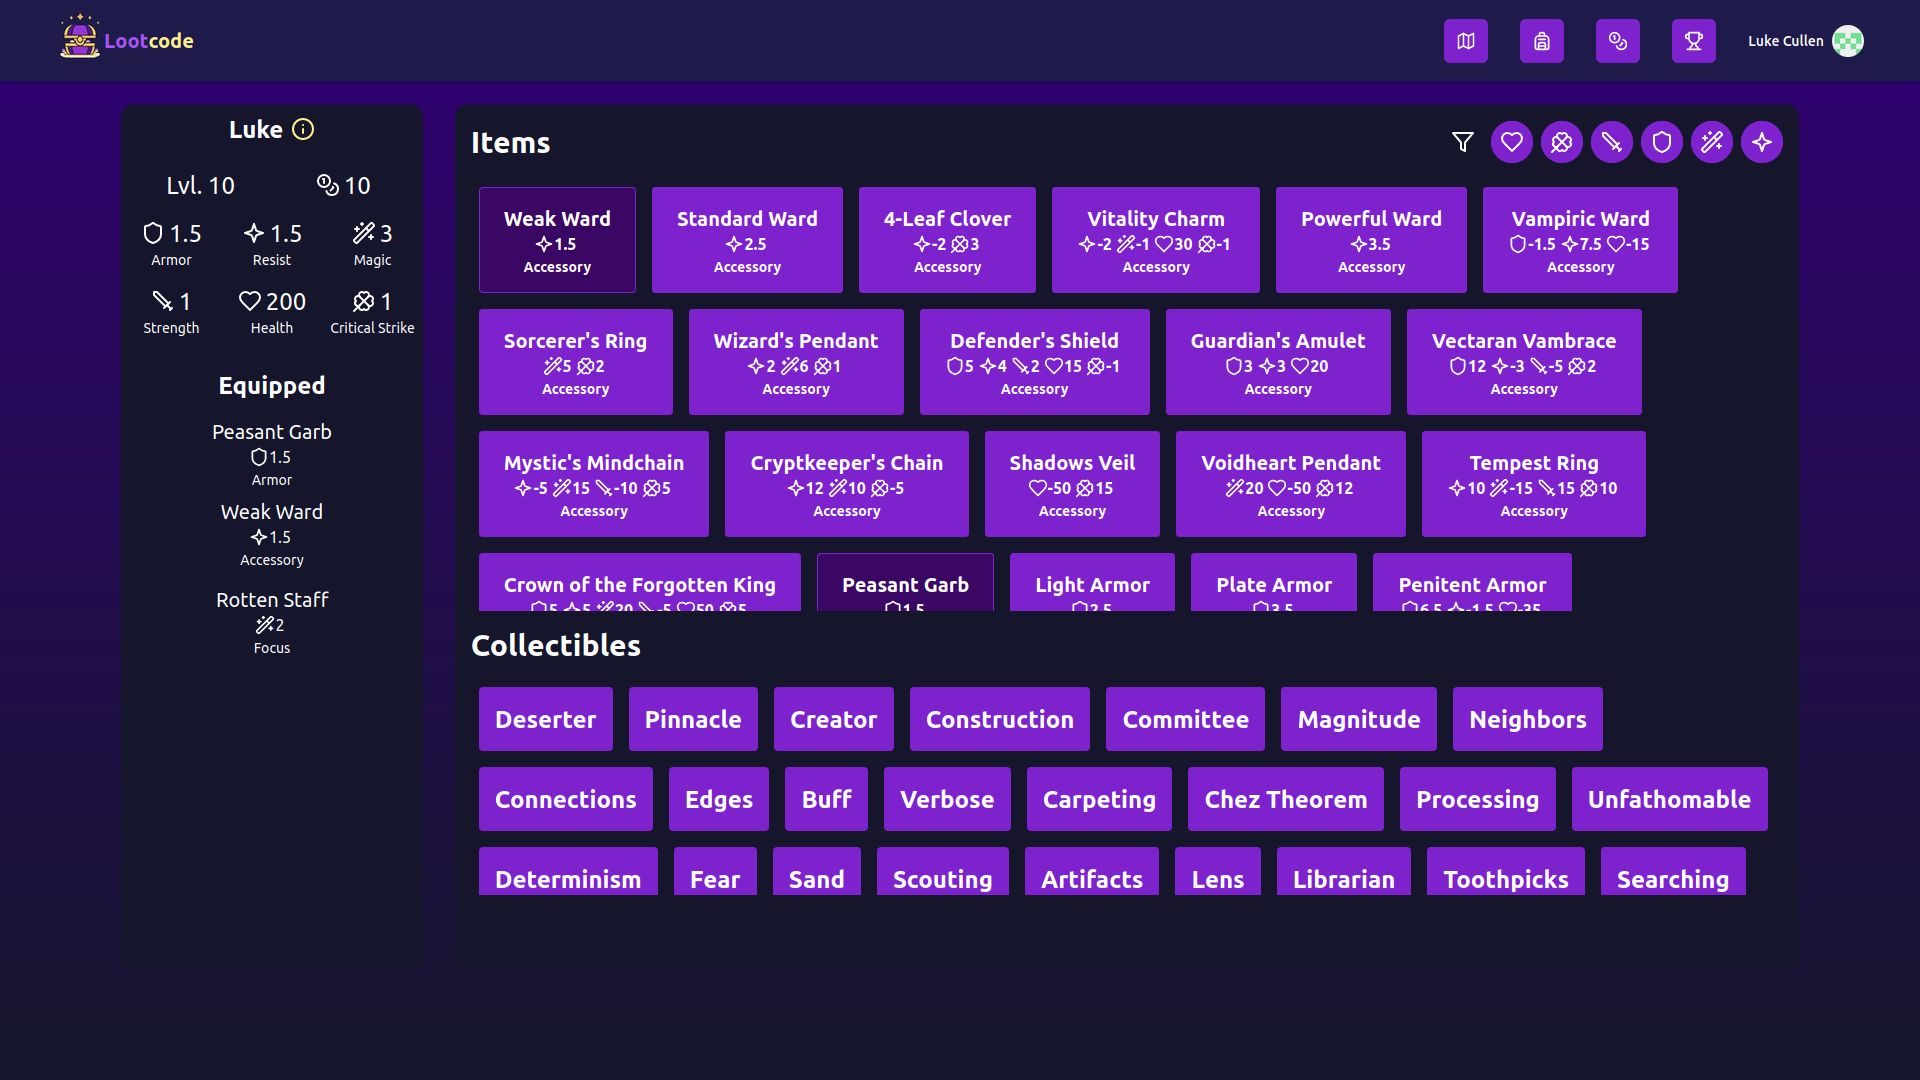Click the funnel filter icon
This screenshot has height=1080, width=1920.
tap(1463, 142)
